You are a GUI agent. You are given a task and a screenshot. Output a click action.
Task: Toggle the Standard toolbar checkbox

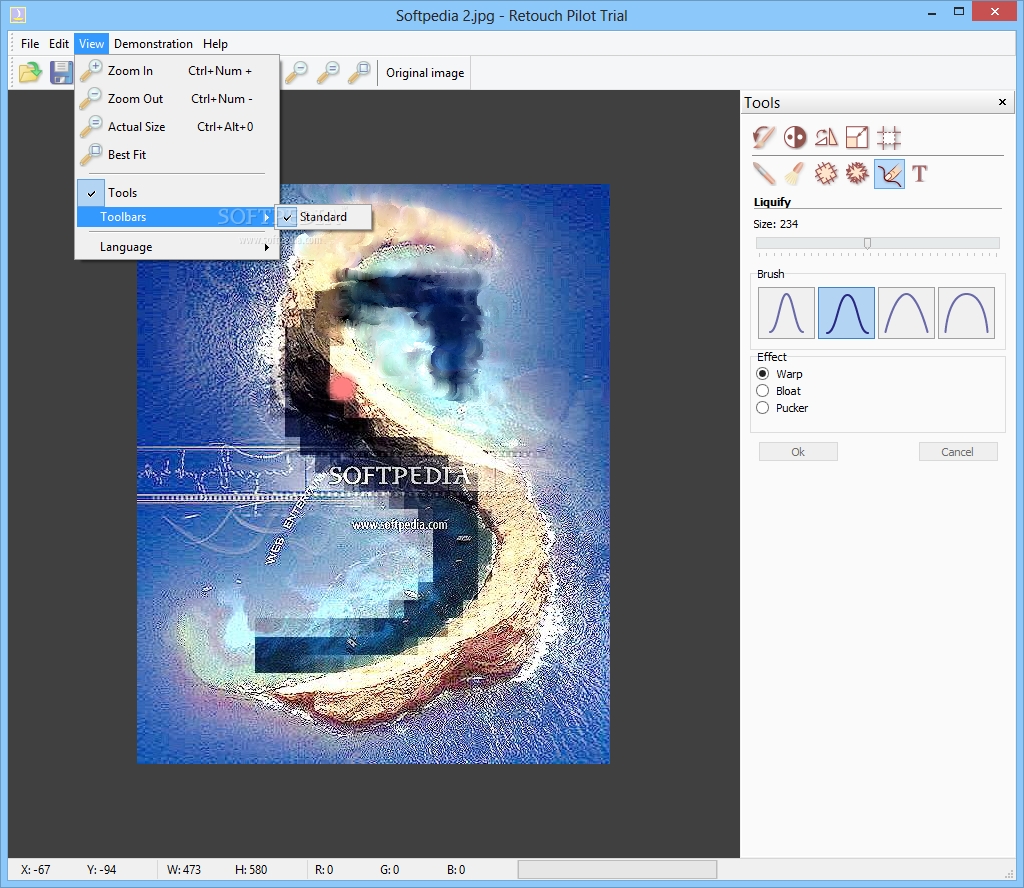click(324, 217)
